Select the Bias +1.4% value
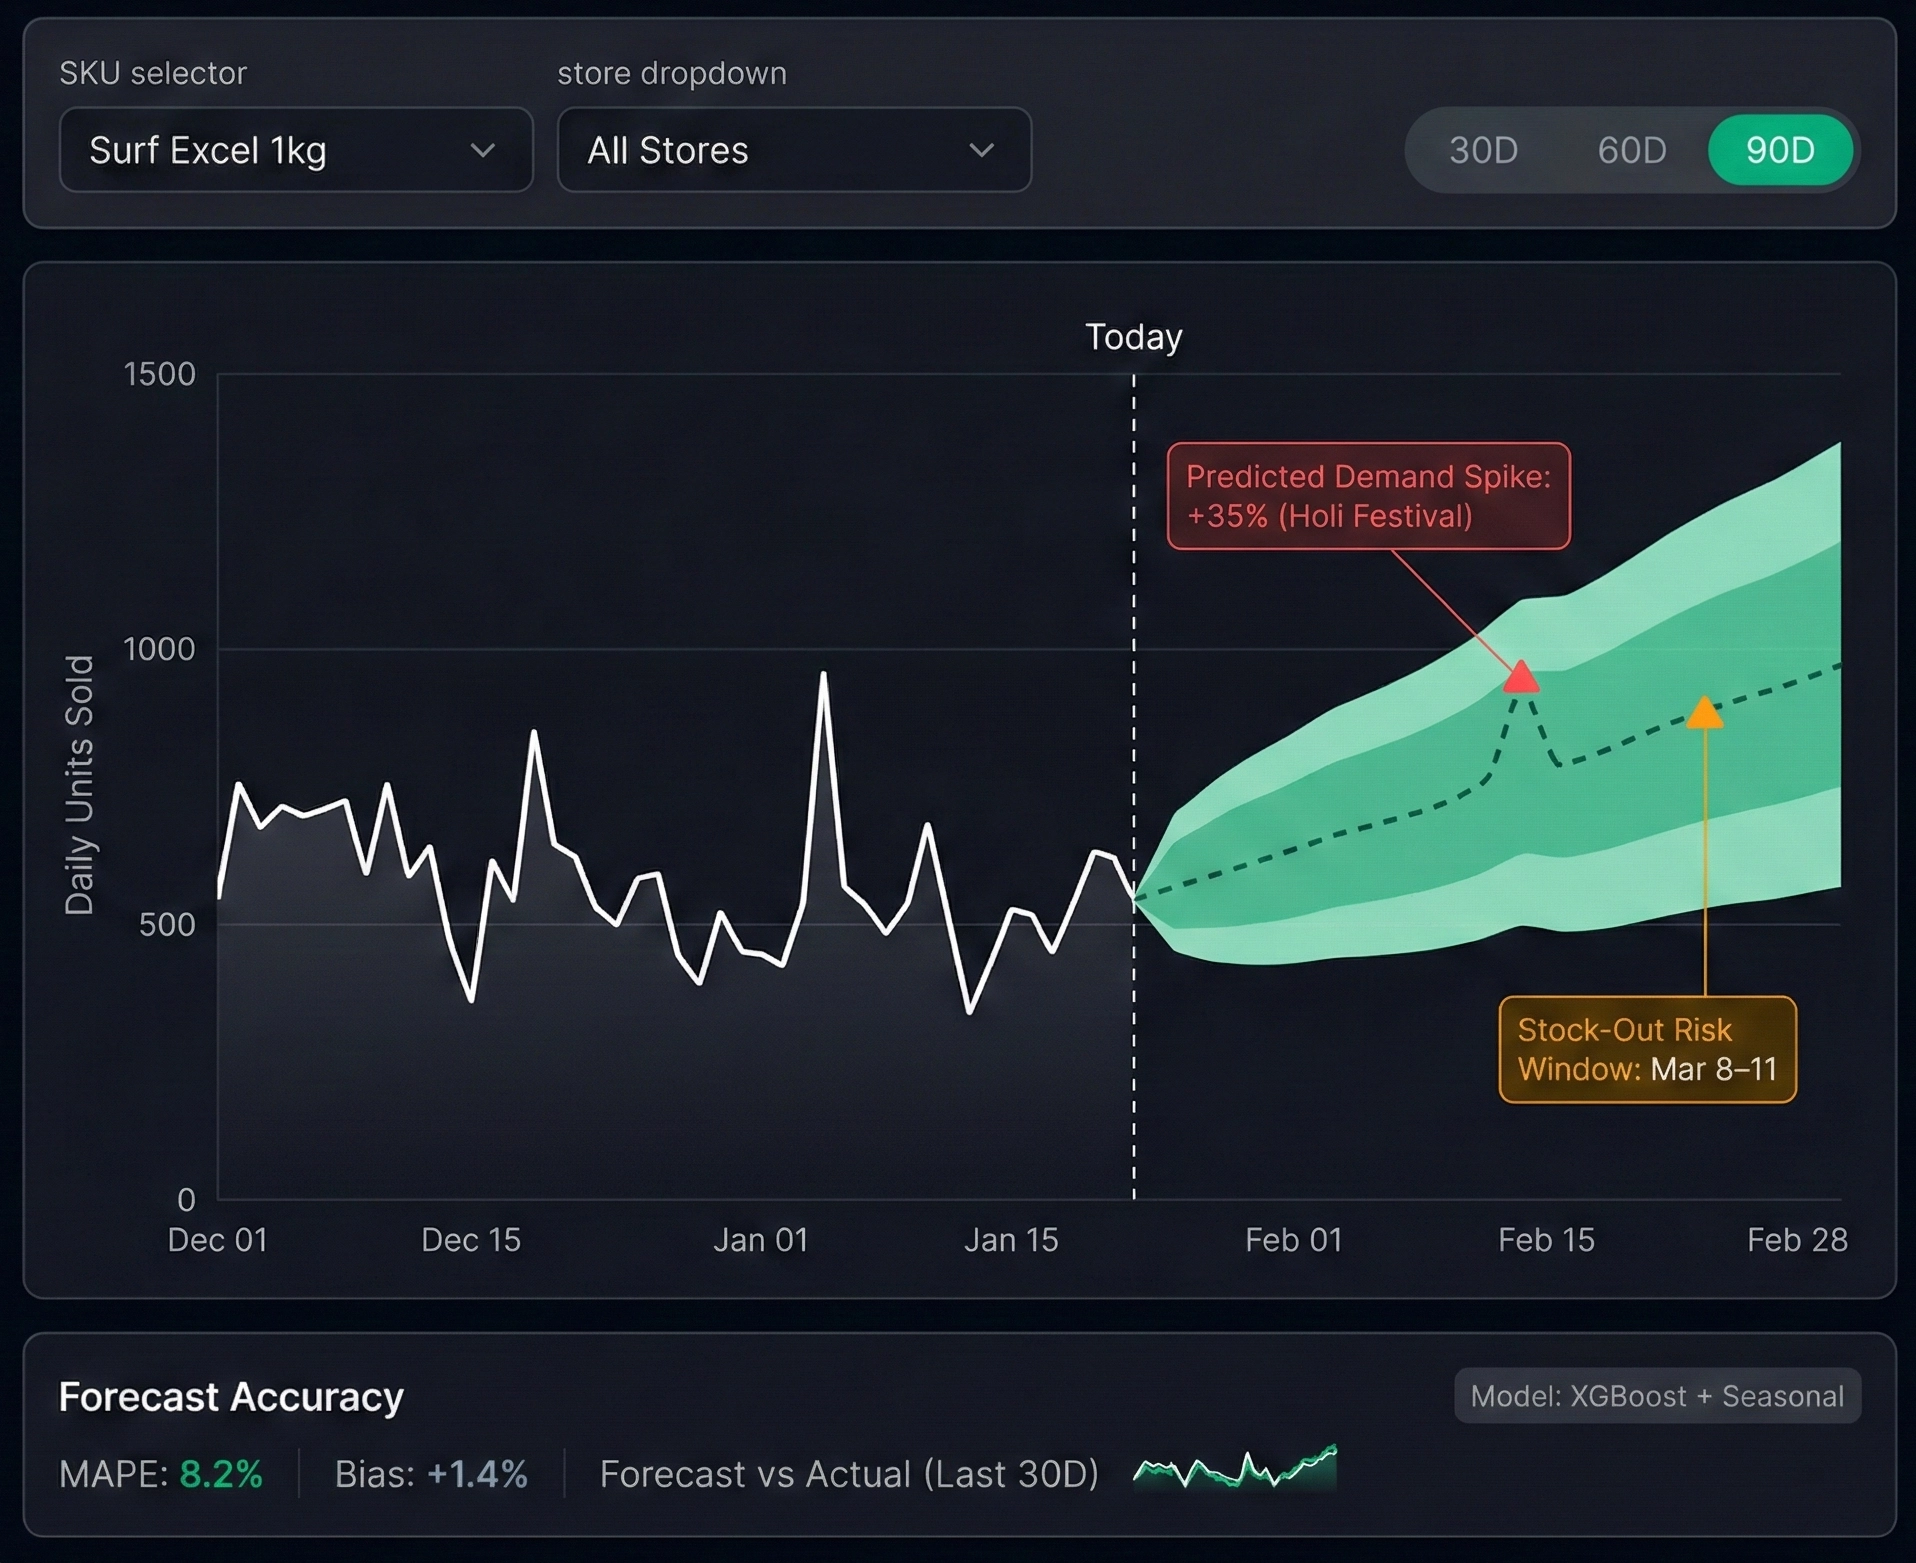 tap(431, 1473)
